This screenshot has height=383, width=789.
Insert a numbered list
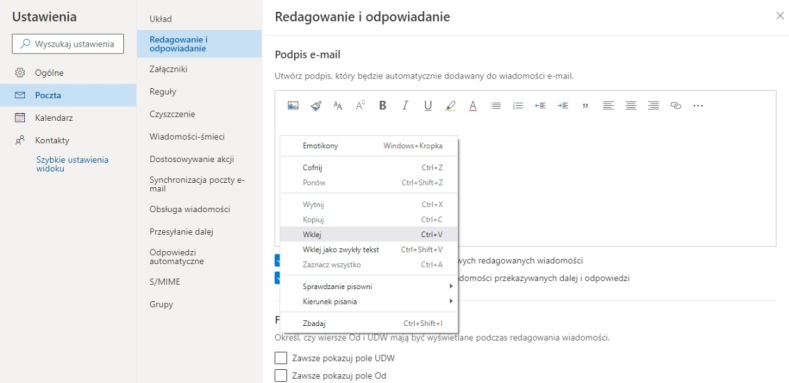coord(518,106)
